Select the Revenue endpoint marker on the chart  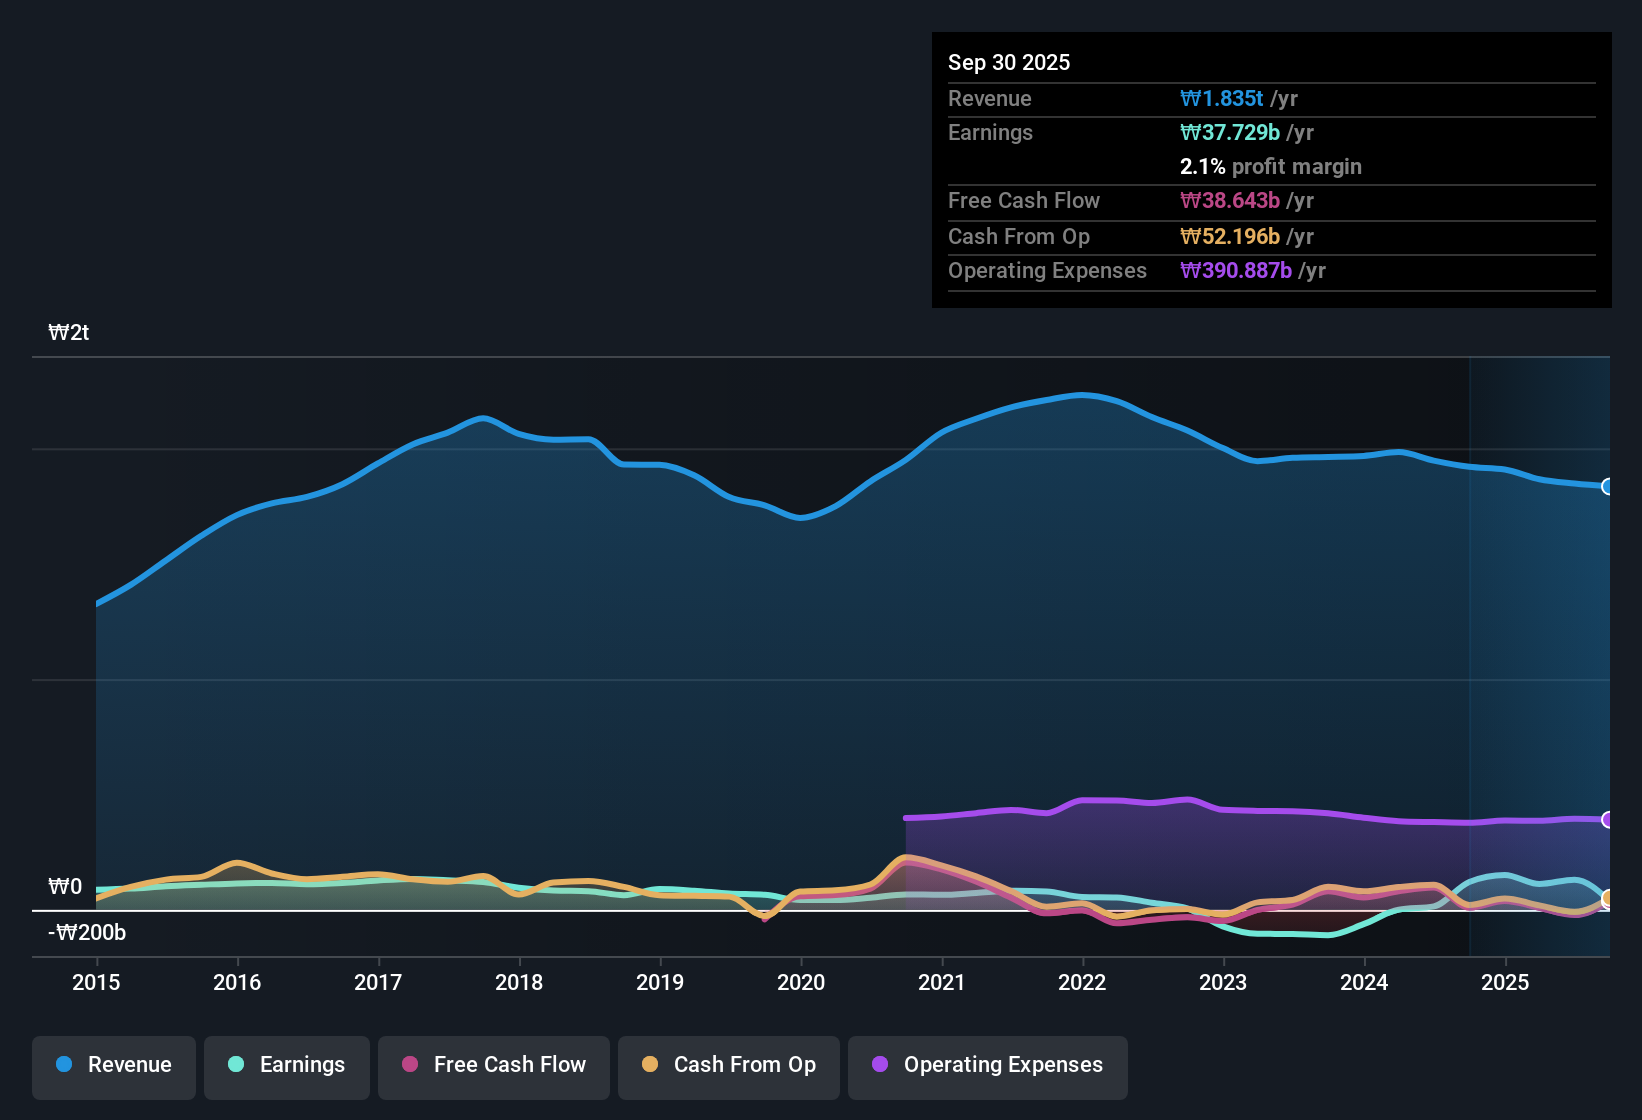(1606, 487)
